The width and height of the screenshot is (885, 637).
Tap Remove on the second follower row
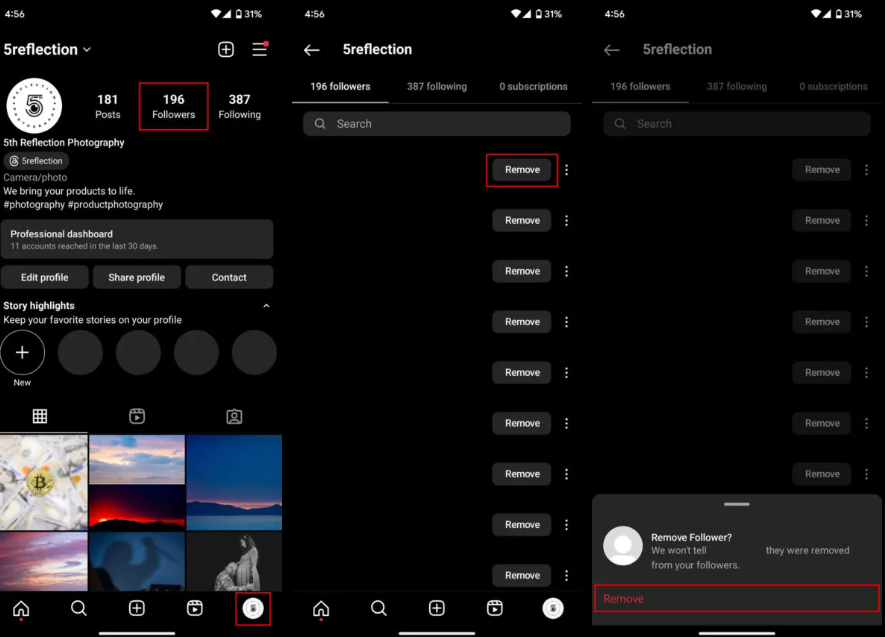pos(522,221)
